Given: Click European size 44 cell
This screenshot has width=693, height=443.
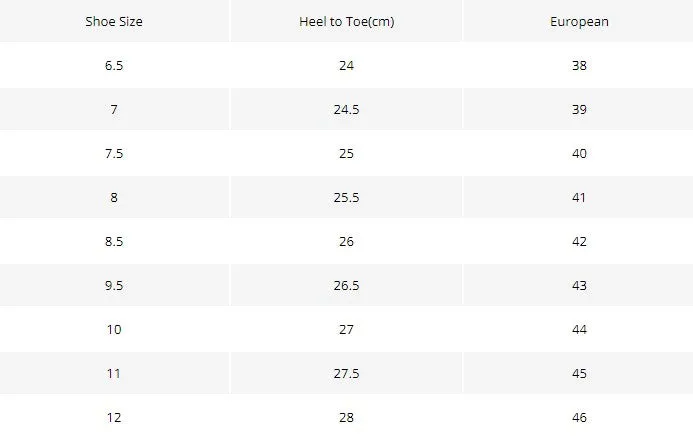Looking at the screenshot, I should 579,329.
